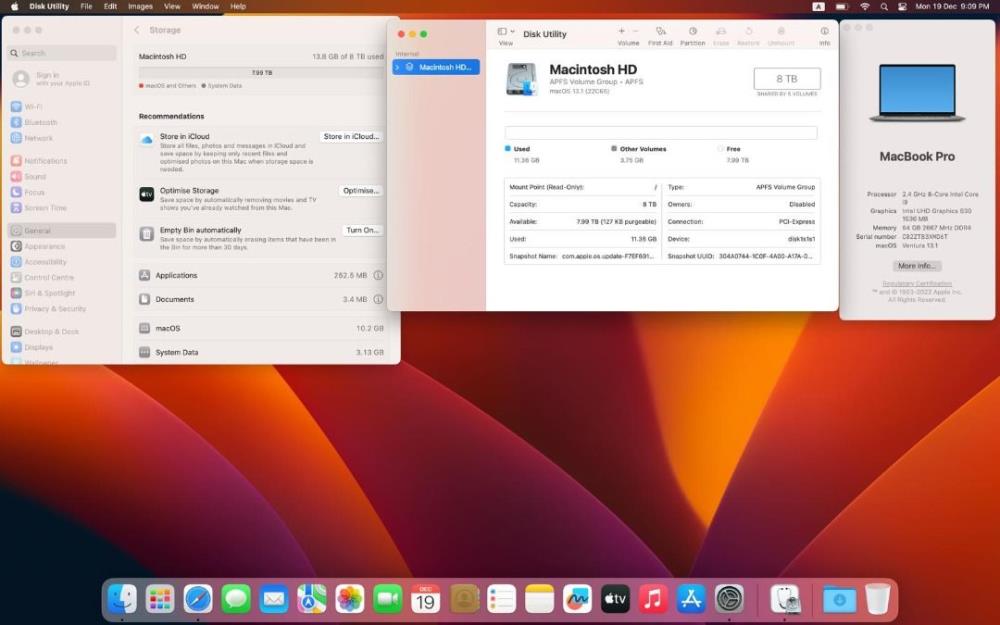Open the Help menu
Image resolution: width=1000 pixels, height=625 pixels.
pos(238,6)
